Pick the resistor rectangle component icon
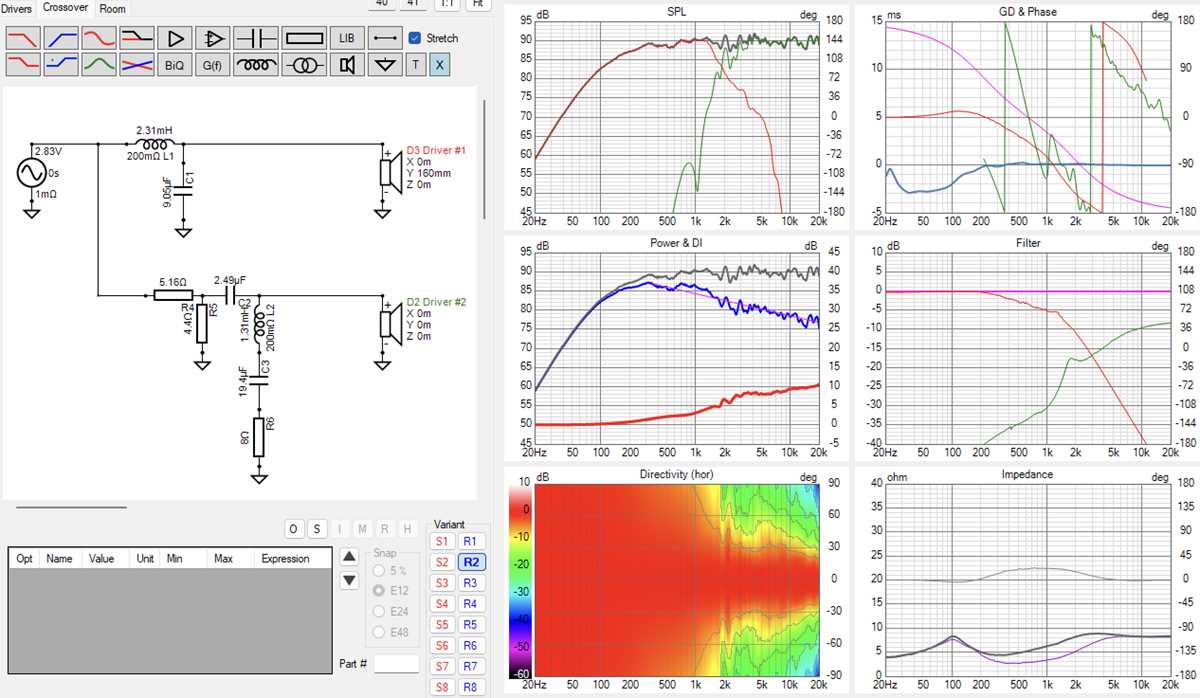This screenshot has width=1200, height=698. coord(304,38)
